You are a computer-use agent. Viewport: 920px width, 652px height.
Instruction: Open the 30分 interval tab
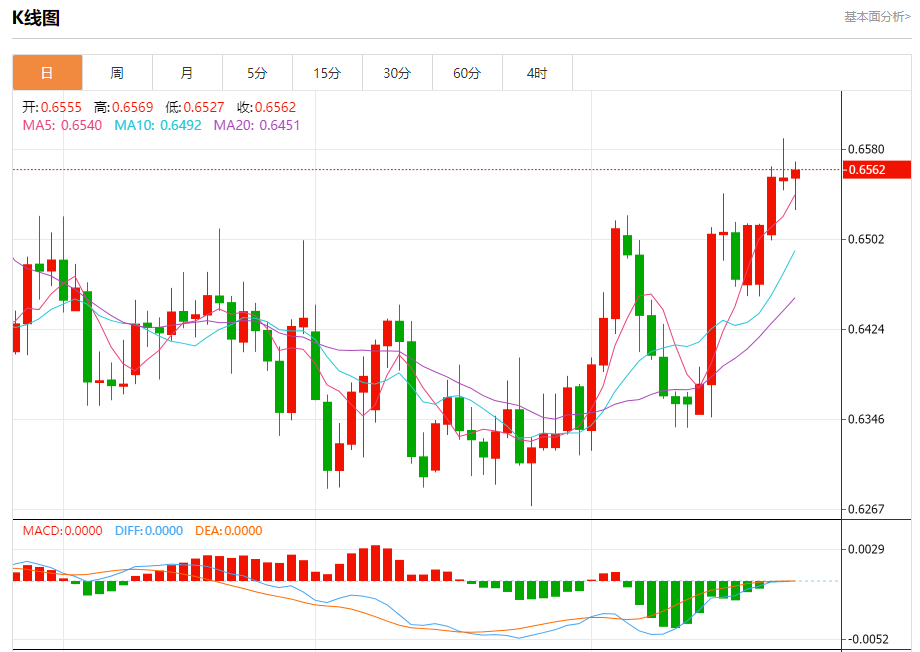click(x=397, y=73)
